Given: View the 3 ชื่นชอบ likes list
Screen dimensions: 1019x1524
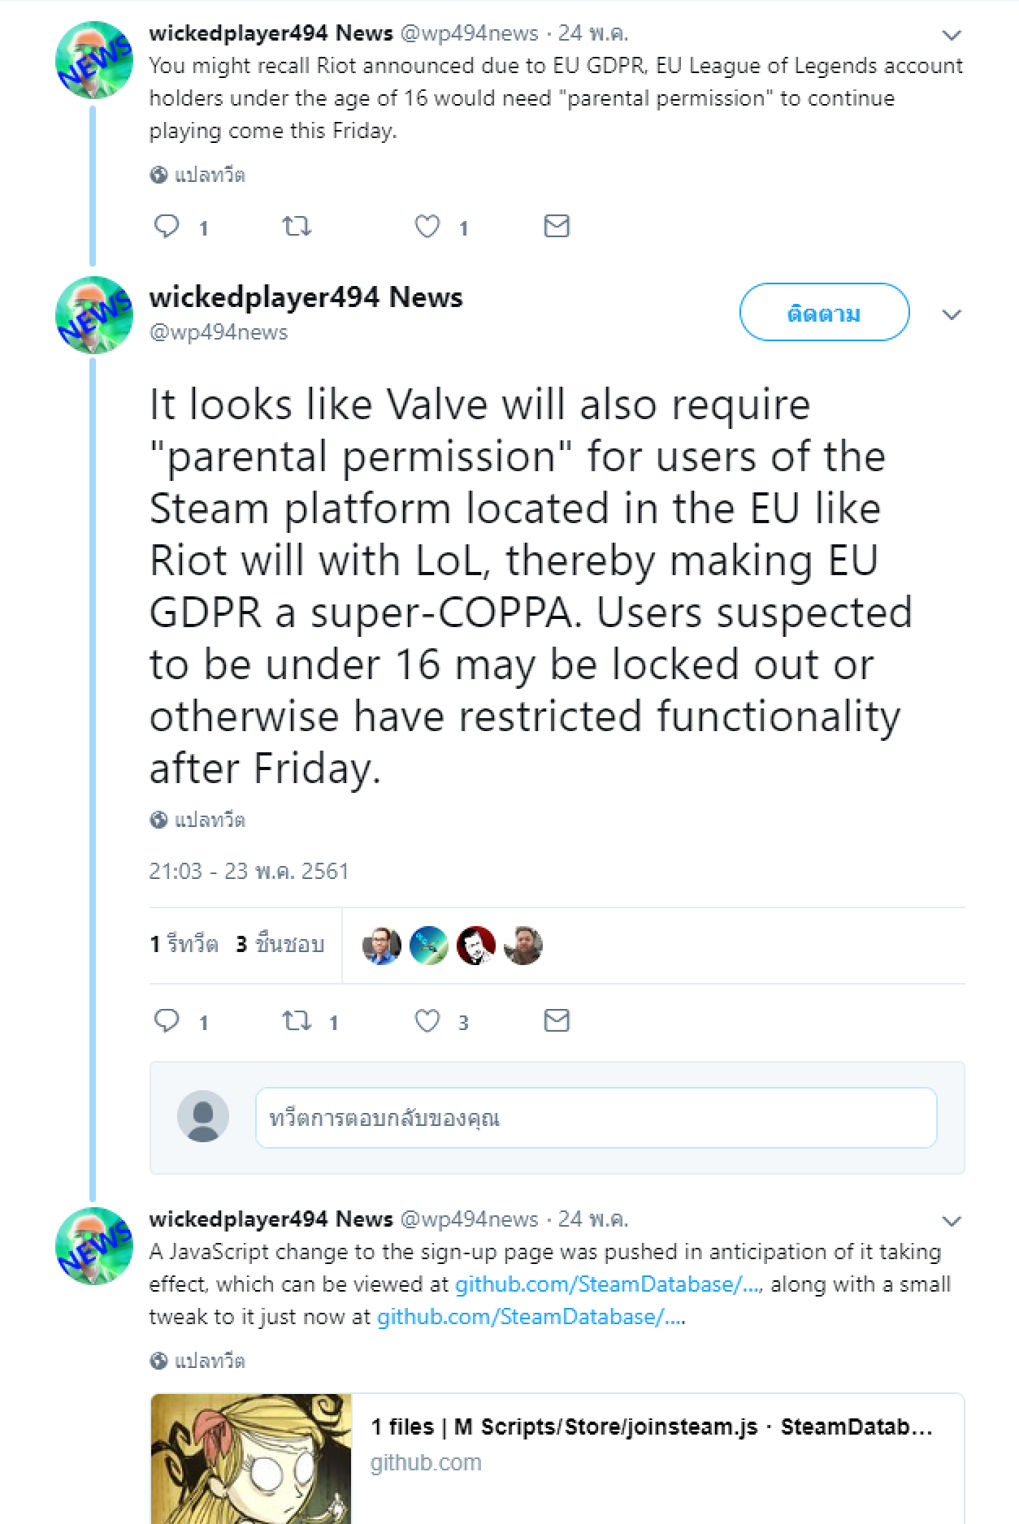Looking at the screenshot, I should (x=280, y=944).
